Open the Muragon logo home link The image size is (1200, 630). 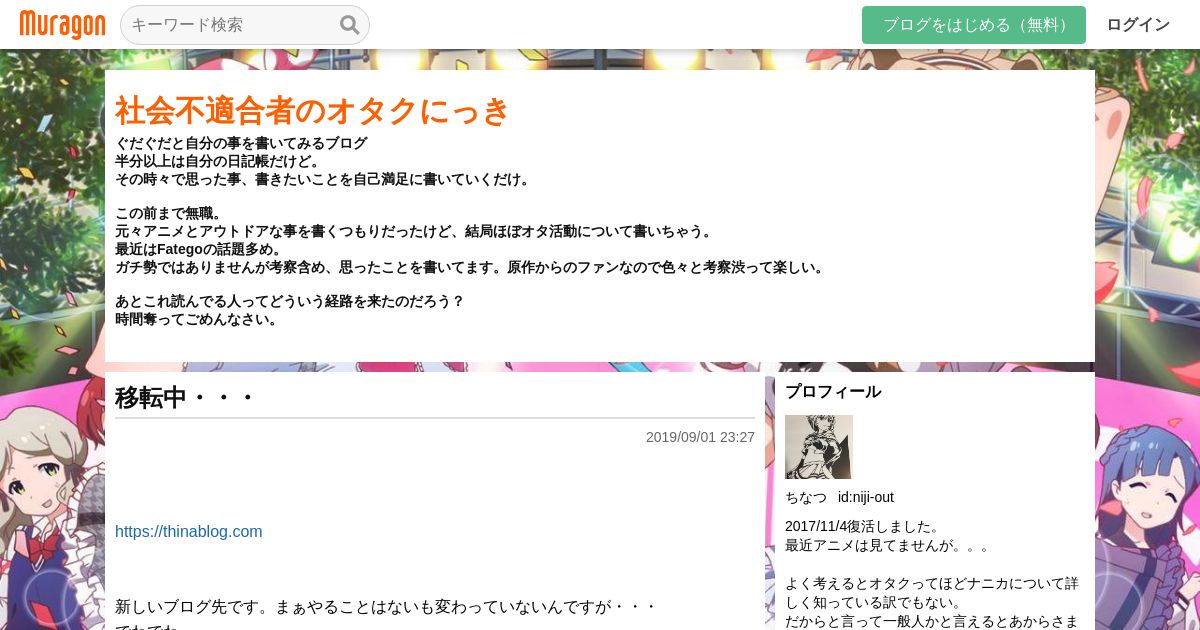[62, 25]
